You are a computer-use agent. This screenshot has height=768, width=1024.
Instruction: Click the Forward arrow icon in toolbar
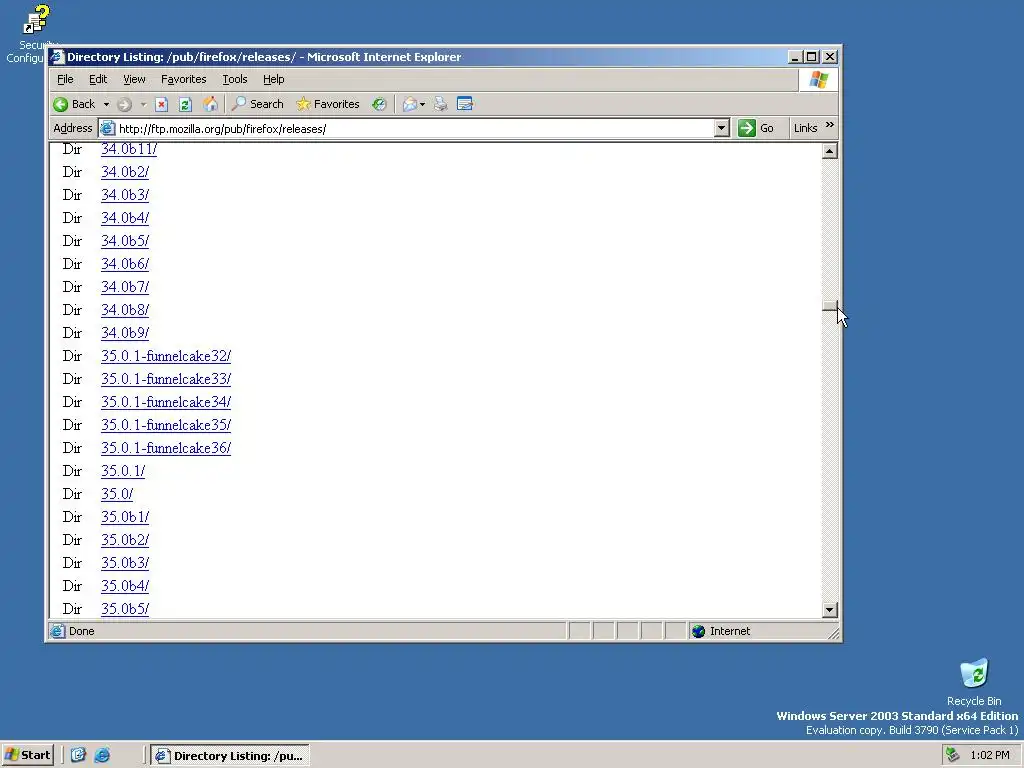point(124,104)
